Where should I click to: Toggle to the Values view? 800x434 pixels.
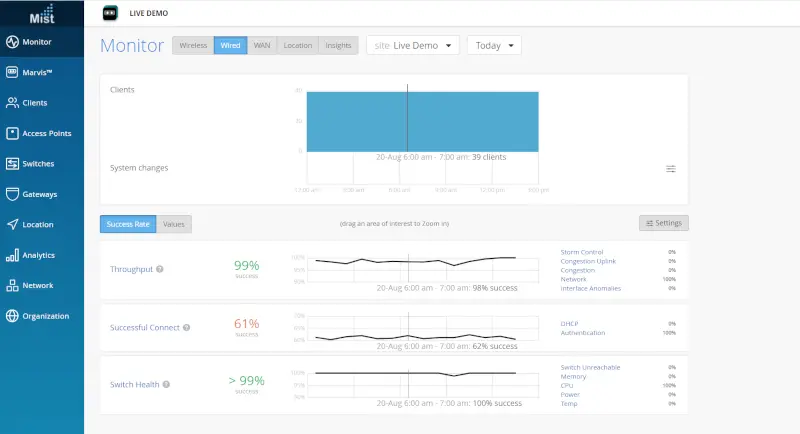tap(174, 224)
